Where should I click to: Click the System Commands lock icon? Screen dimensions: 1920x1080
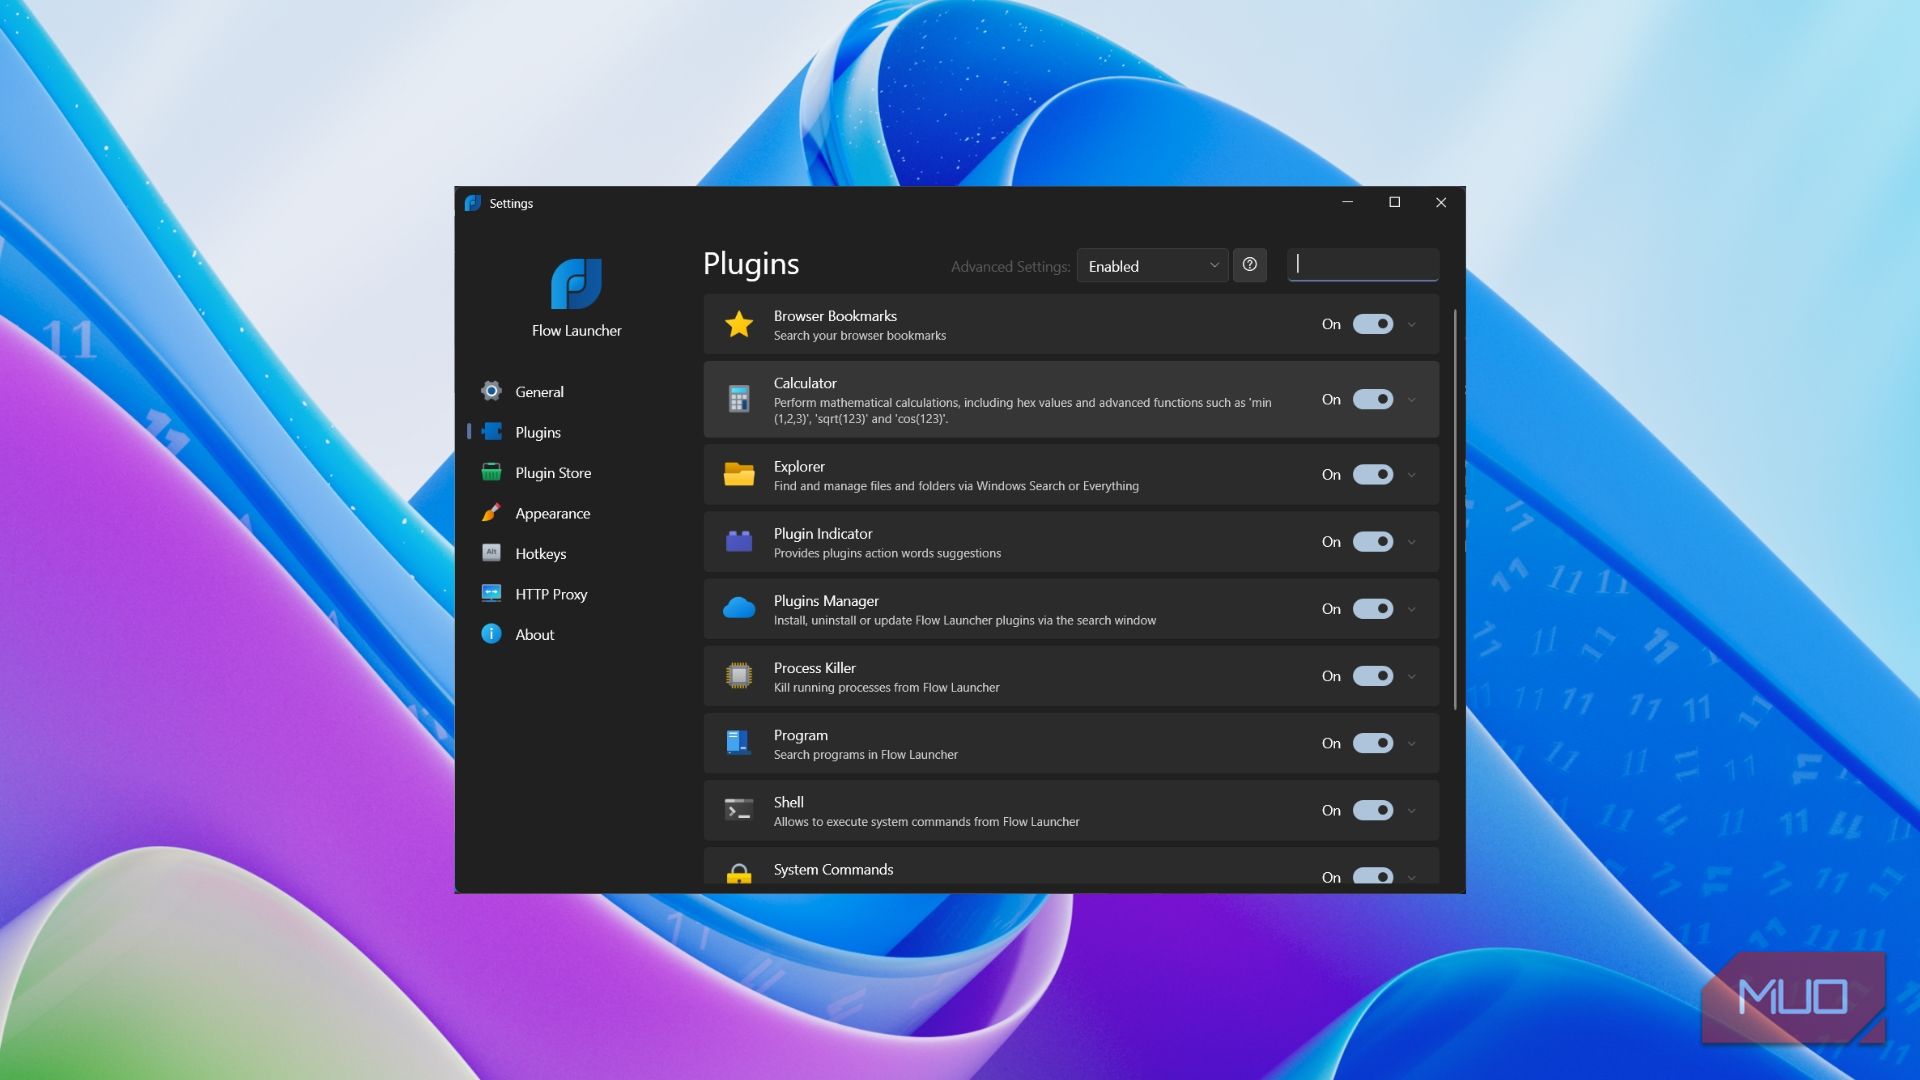point(739,874)
